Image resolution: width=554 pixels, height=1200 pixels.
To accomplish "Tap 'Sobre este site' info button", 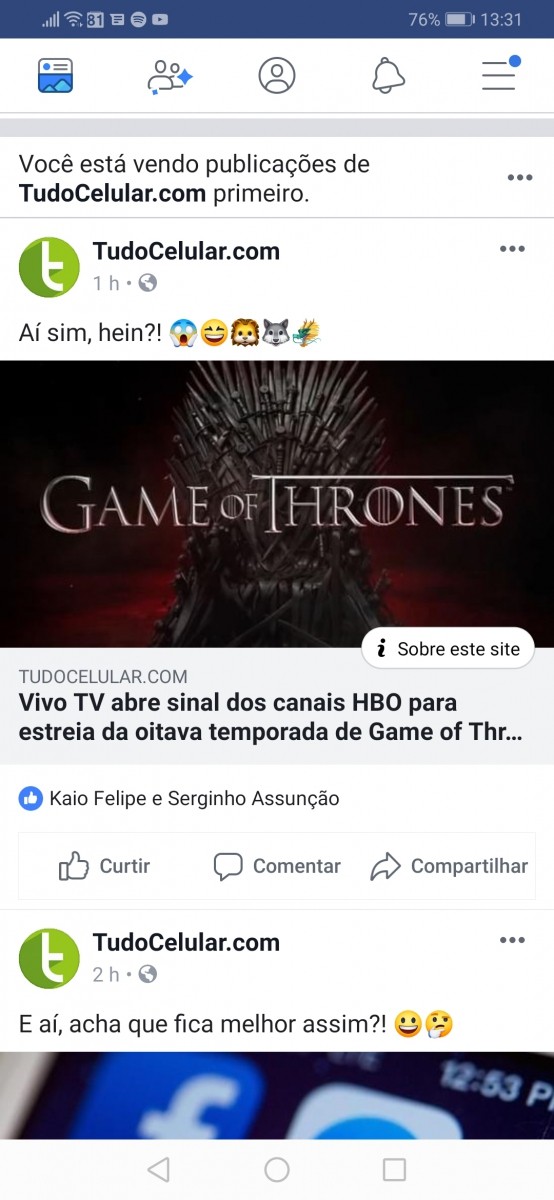I will point(448,649).
